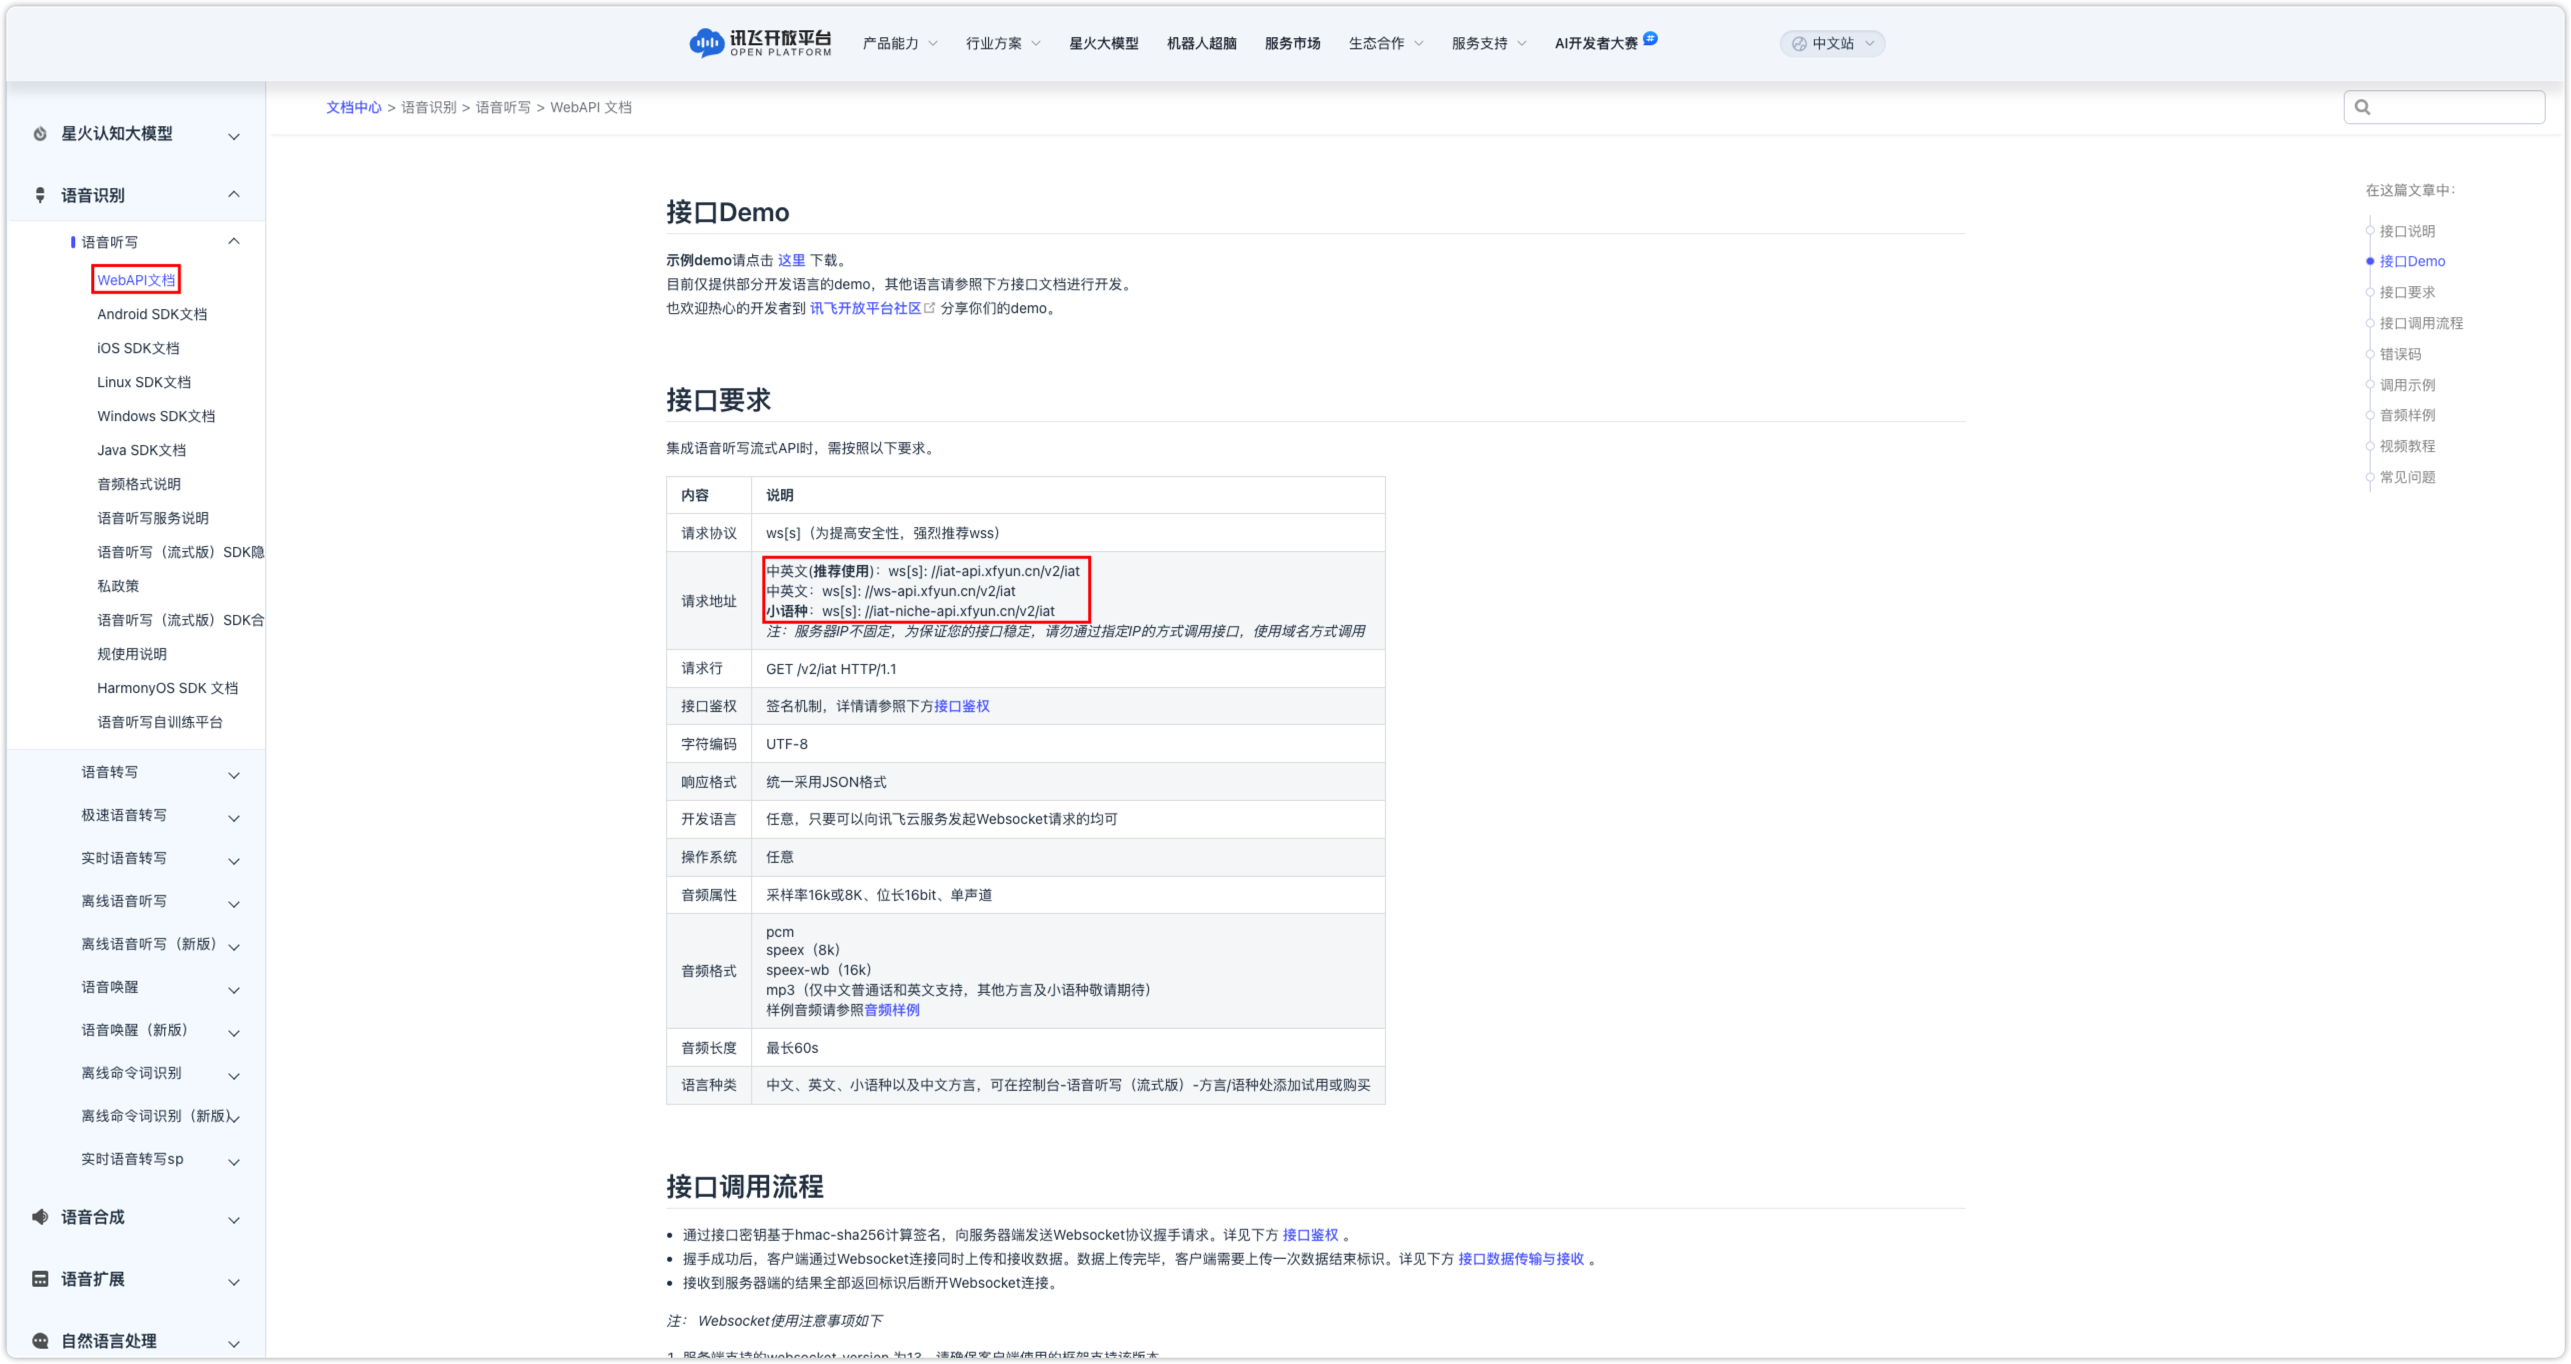The width and height of the screenshot is (2571, 1364).
Task: Select the 星火认知大模型 sidebar icon
Action: pos(39,133)
